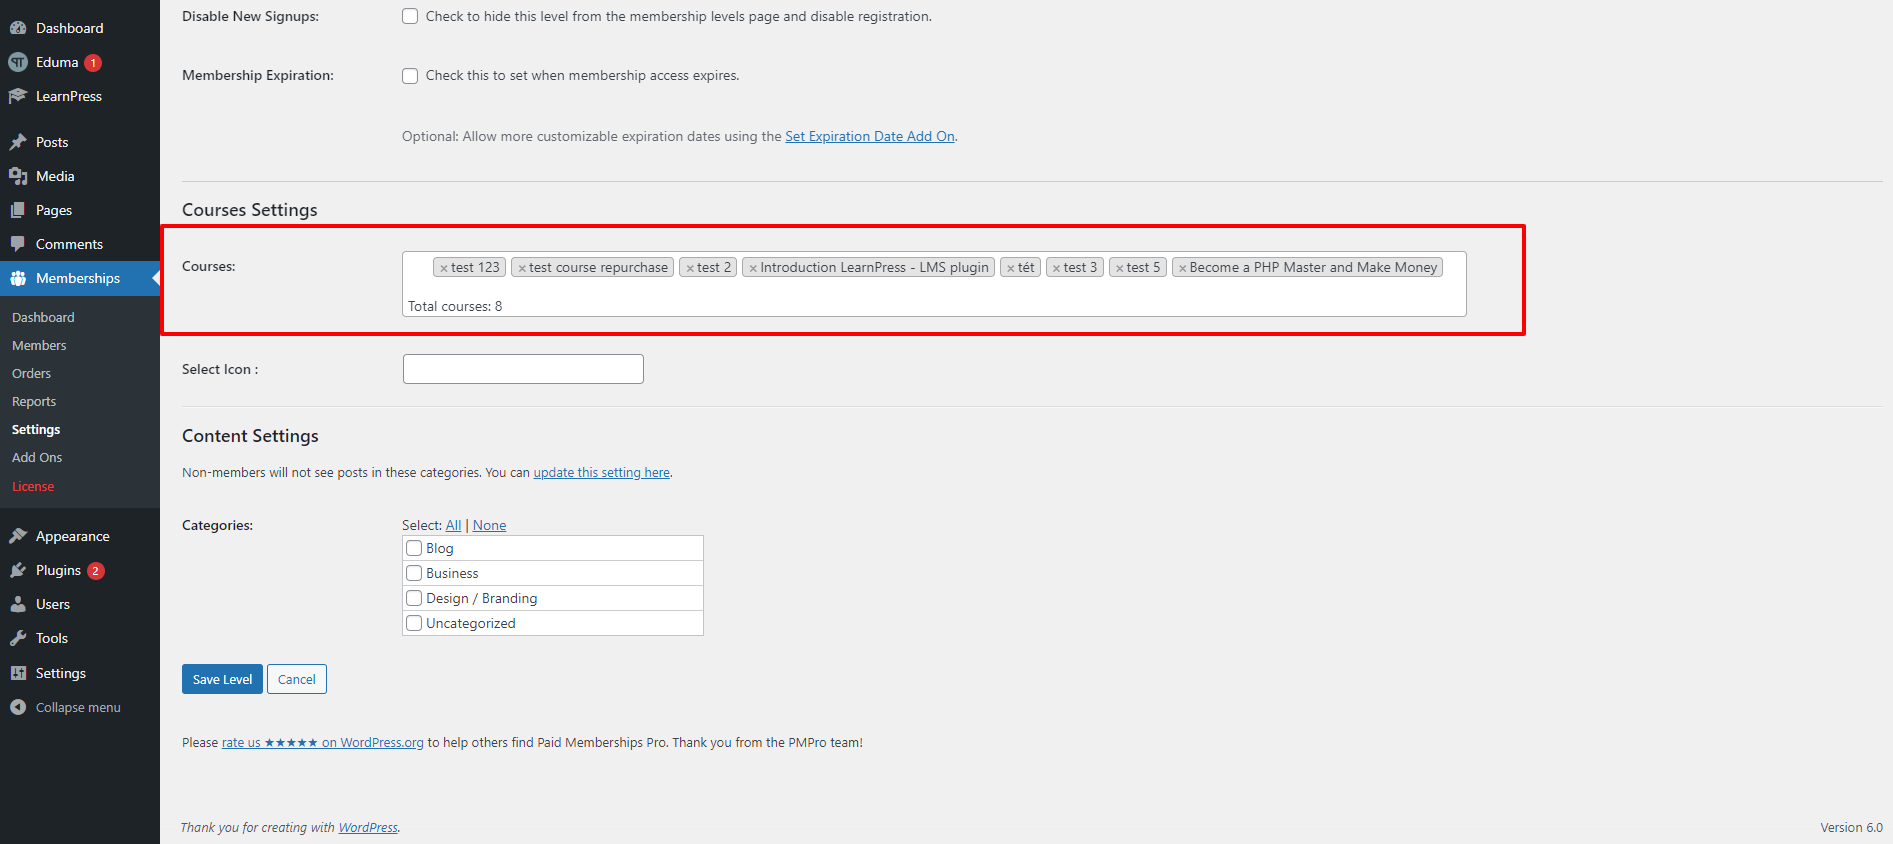Enable the Membership Expiration checkbox

click(410, 76)
